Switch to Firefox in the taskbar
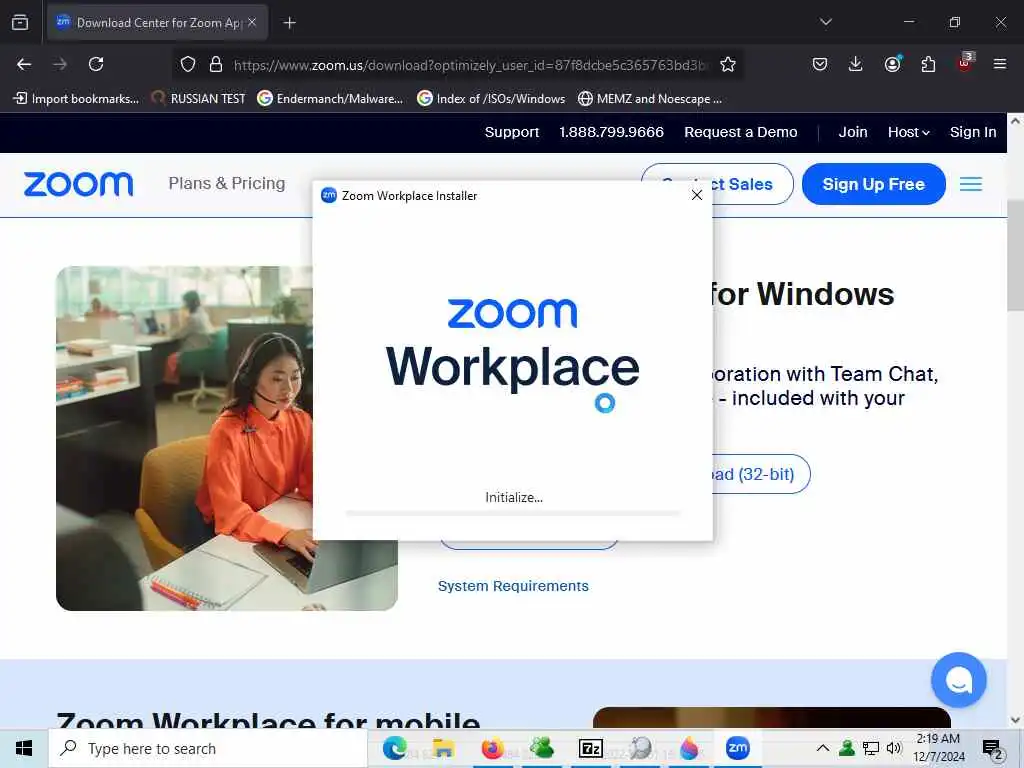 click(x=492, y=748)
